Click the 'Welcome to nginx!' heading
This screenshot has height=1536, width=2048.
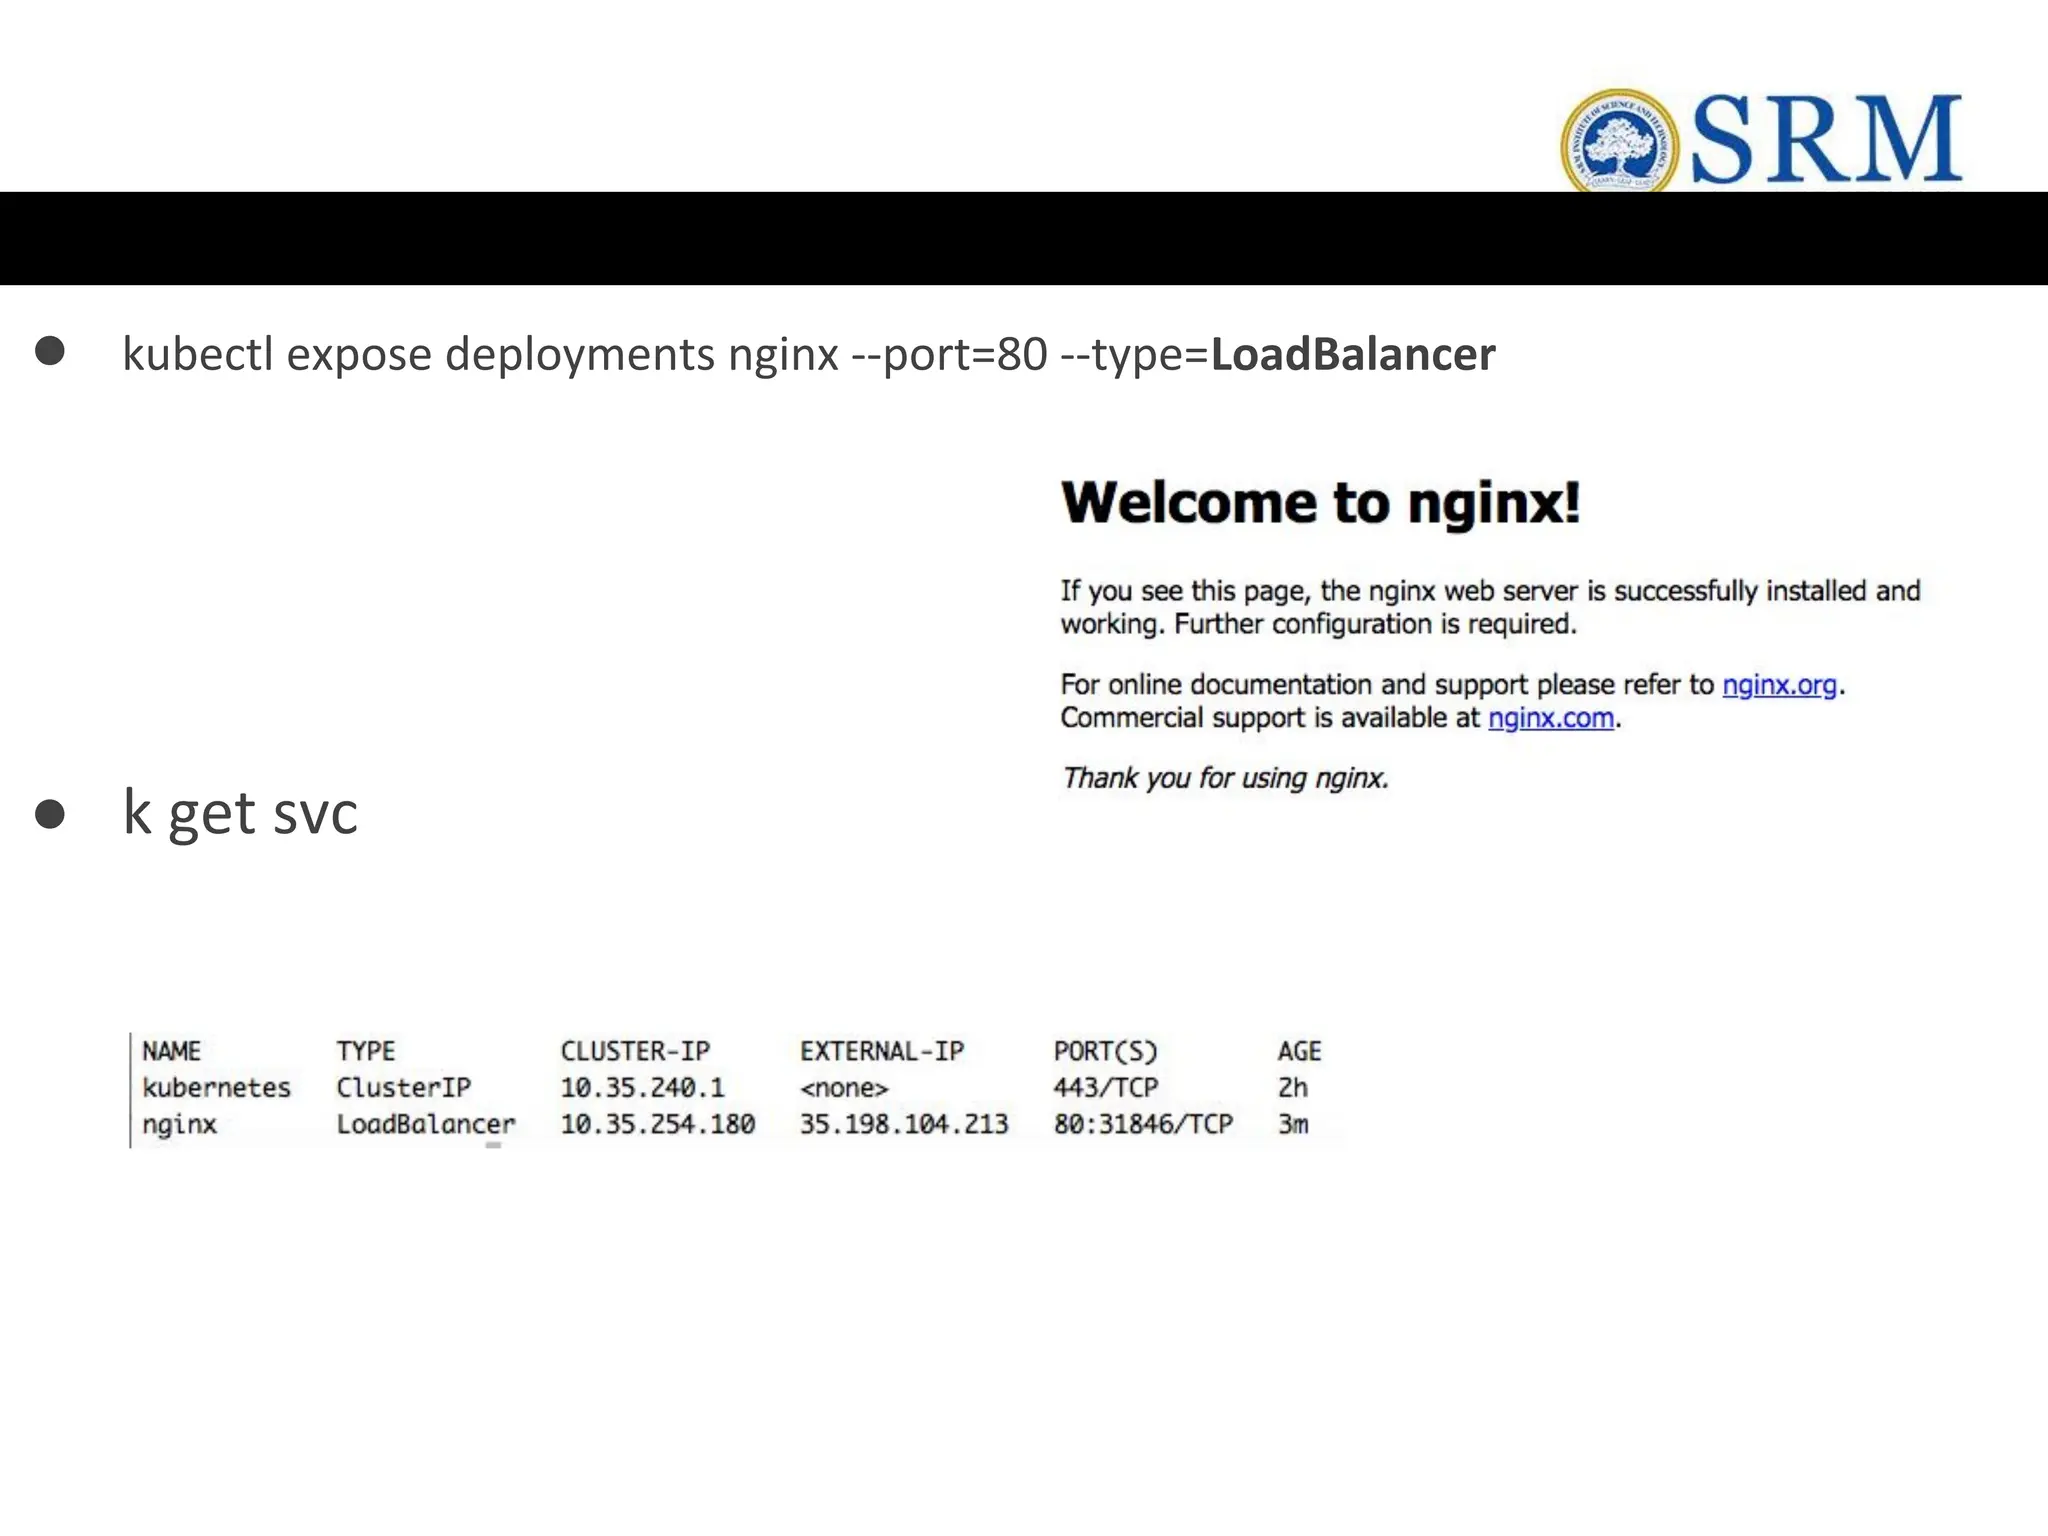coord(1320,502)
